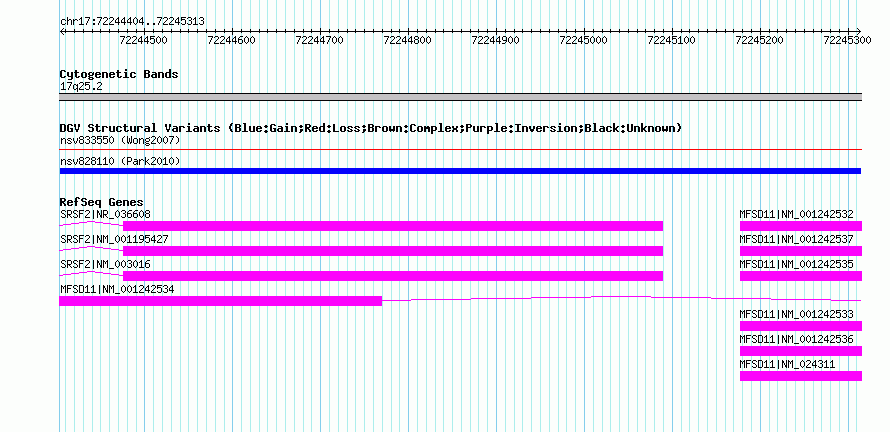Screen dimensions: 890x432
Task: Click the SRSF2 NM_003016 magenta exon bar
Action: [x=393, y=276]
